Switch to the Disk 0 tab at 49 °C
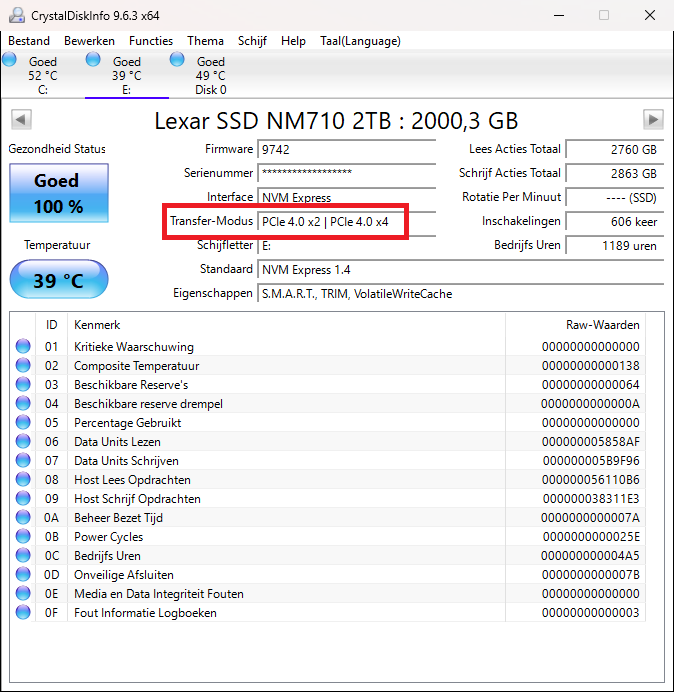Viewport: 674px width, 692px height. point(211,75)
